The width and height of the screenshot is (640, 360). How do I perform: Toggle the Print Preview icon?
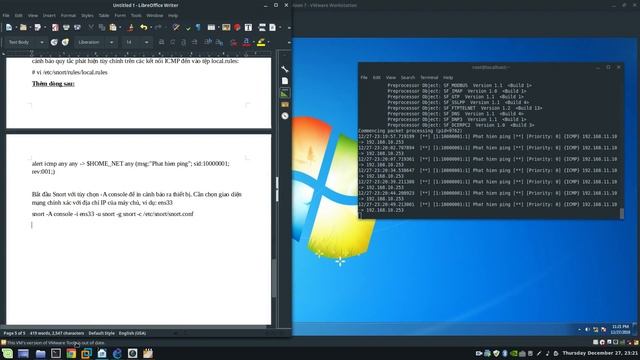pos(77,27)
